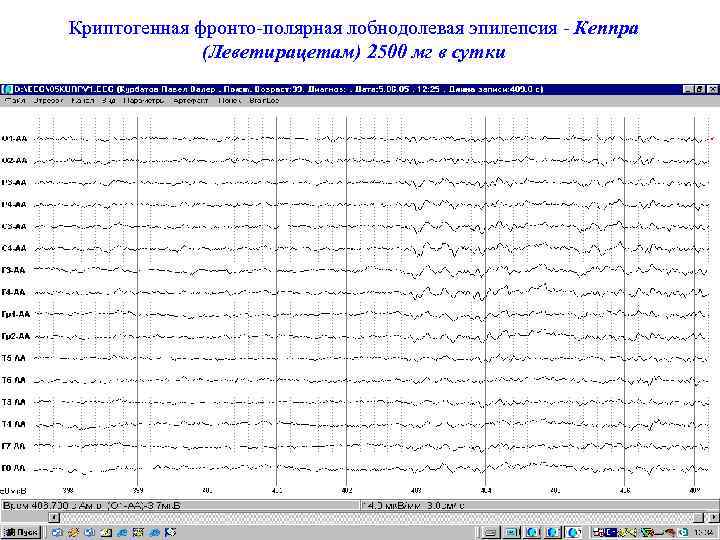Image resolution: width=720 pixels, height=540 pixels.
Task: Click the EEG window title bar icon
Action: pos(6,89)
